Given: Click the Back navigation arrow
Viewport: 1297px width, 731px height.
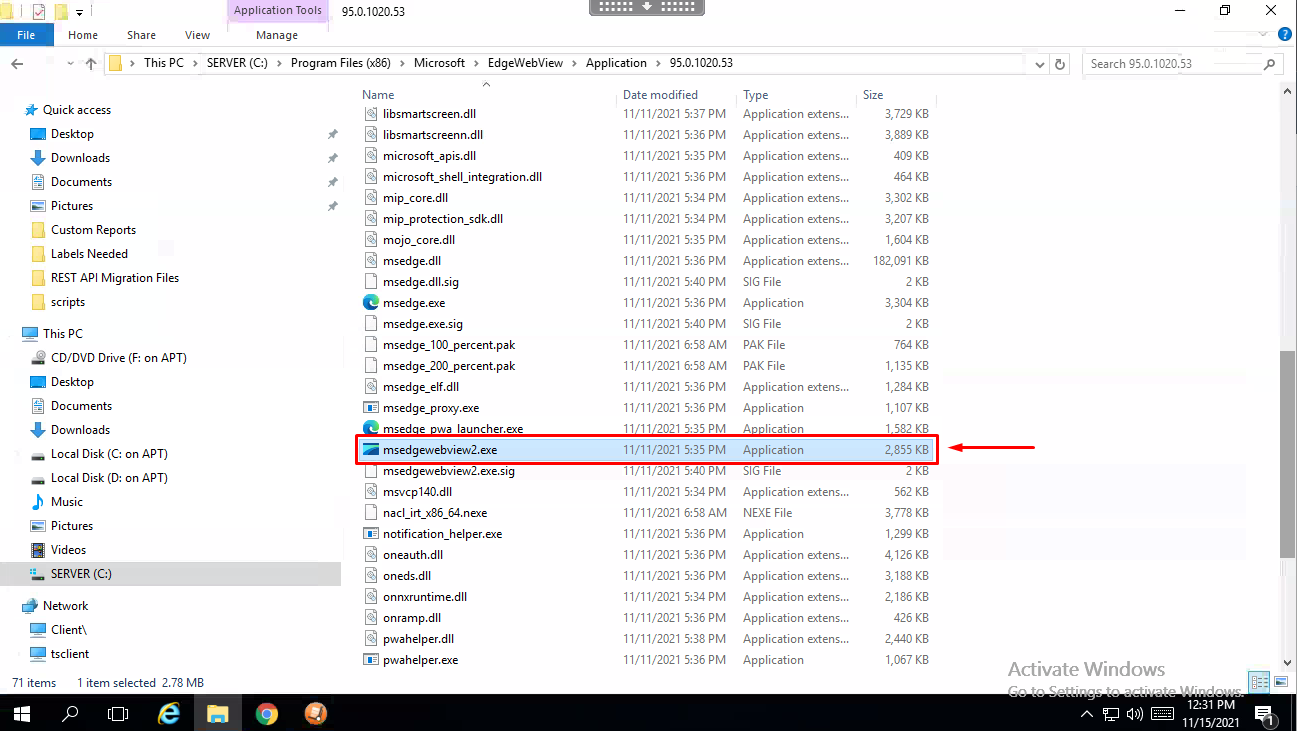Looking at the screenshot, I should pos(17,63).
